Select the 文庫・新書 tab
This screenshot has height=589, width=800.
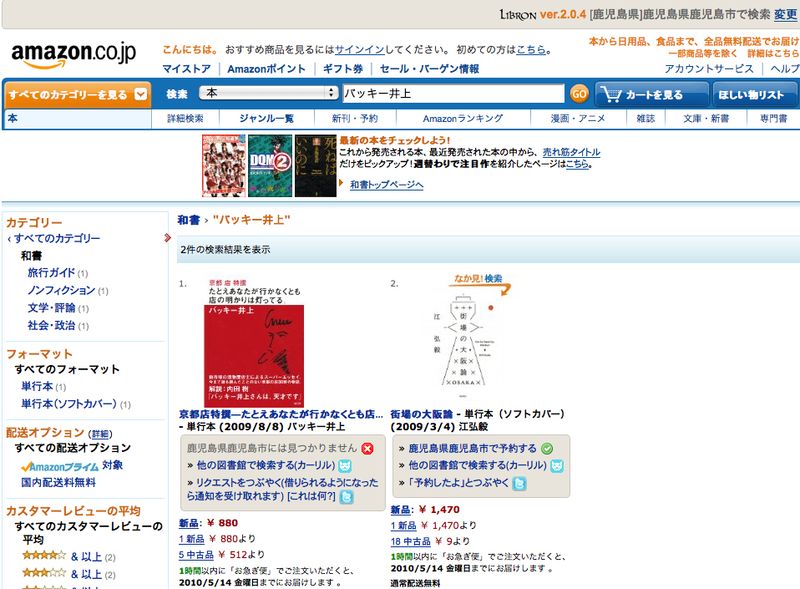(x=706, y=118)
